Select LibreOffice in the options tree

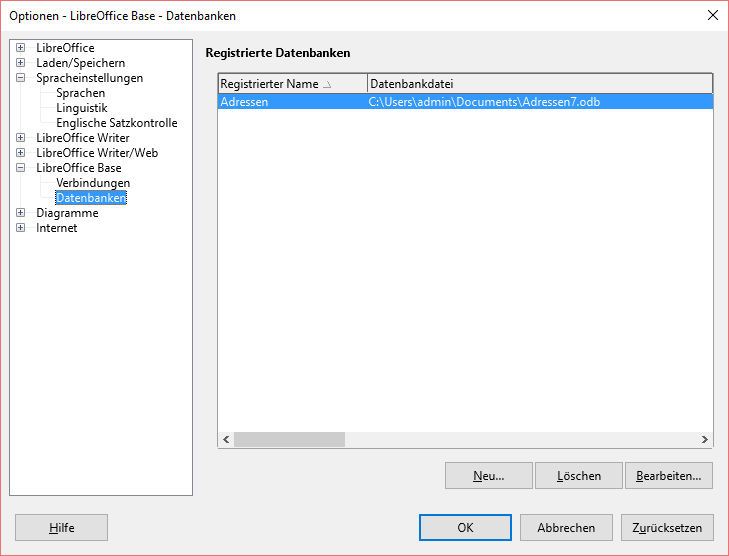tap(65, 48)
